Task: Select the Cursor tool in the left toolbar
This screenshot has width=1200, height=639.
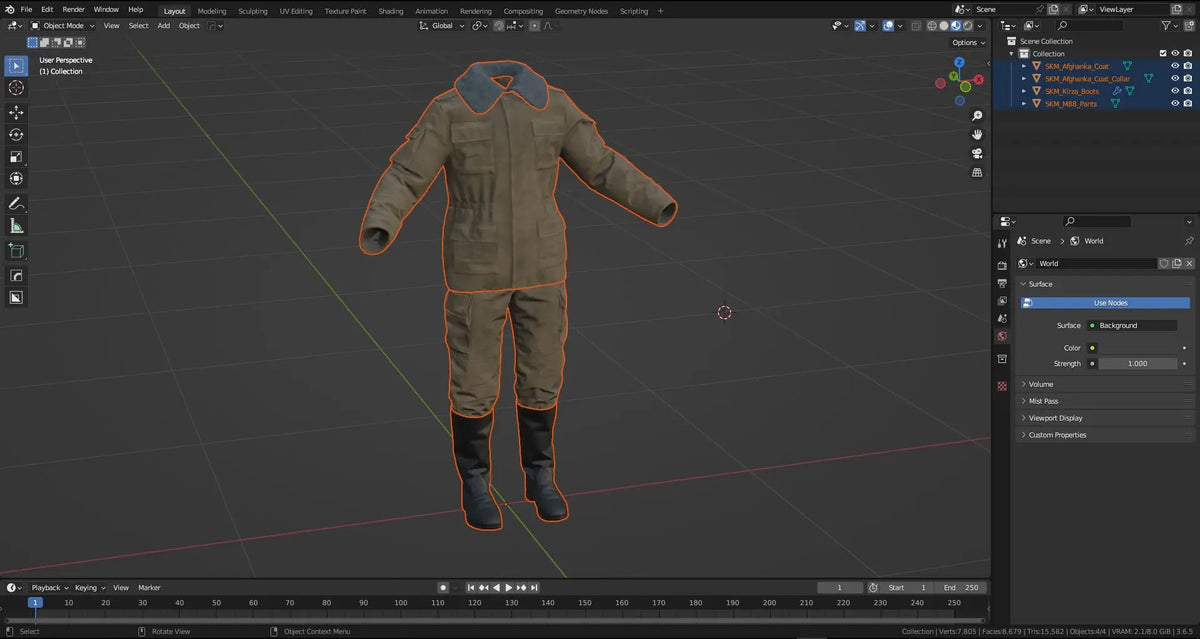Action: click(16, 88)
